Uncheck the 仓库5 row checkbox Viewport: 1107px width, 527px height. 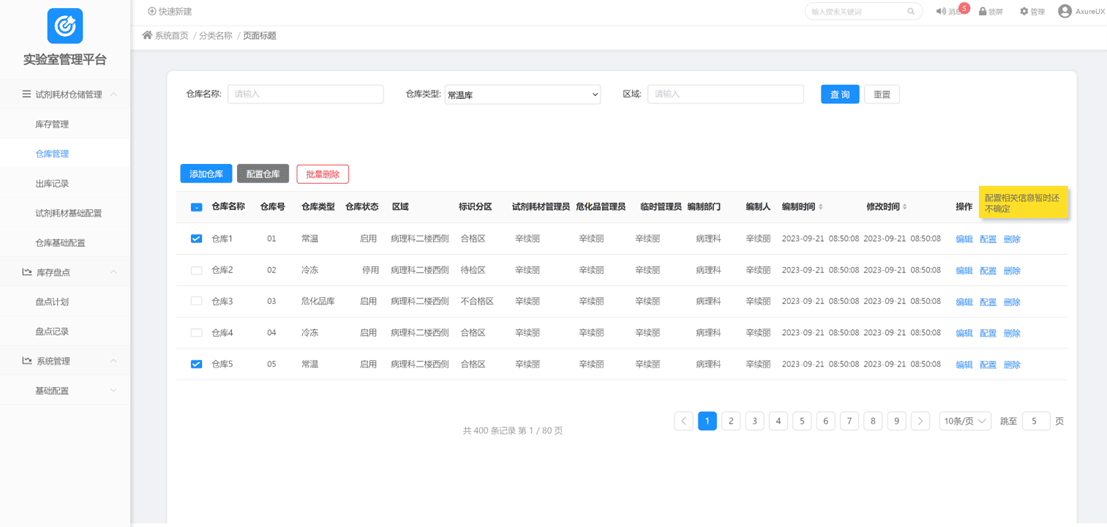pos(196,364)
